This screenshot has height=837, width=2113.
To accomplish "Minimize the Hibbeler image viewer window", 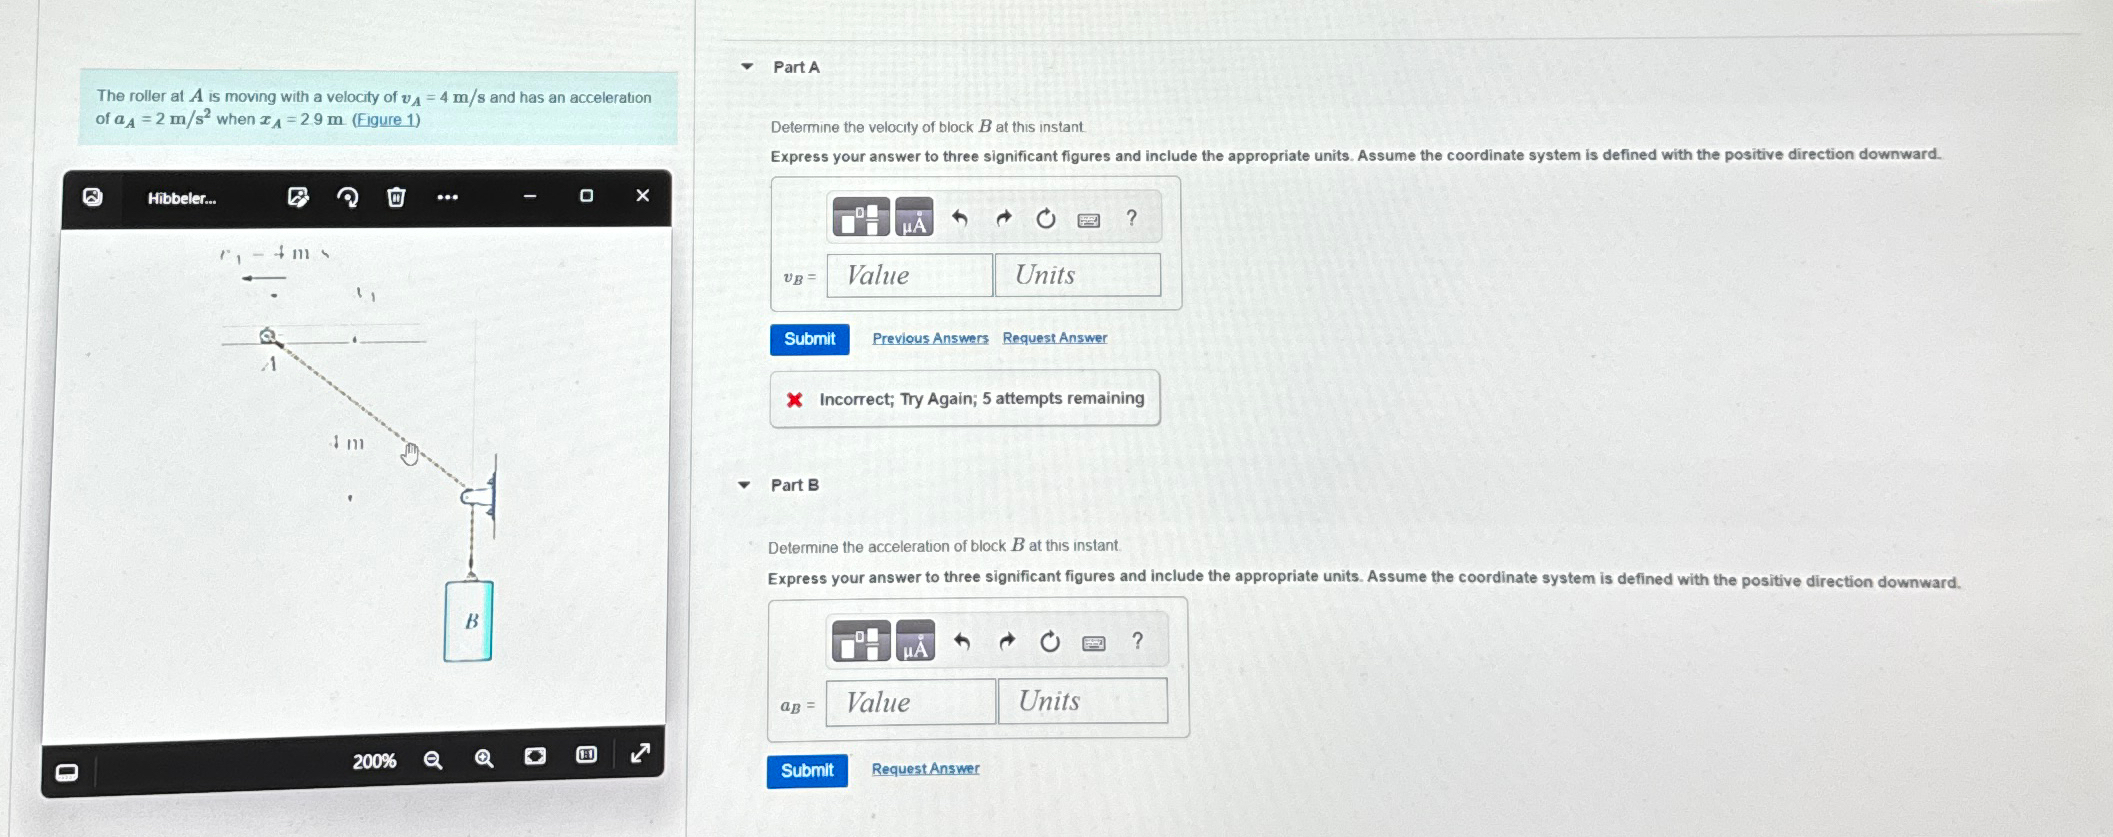I will point(530,196).
